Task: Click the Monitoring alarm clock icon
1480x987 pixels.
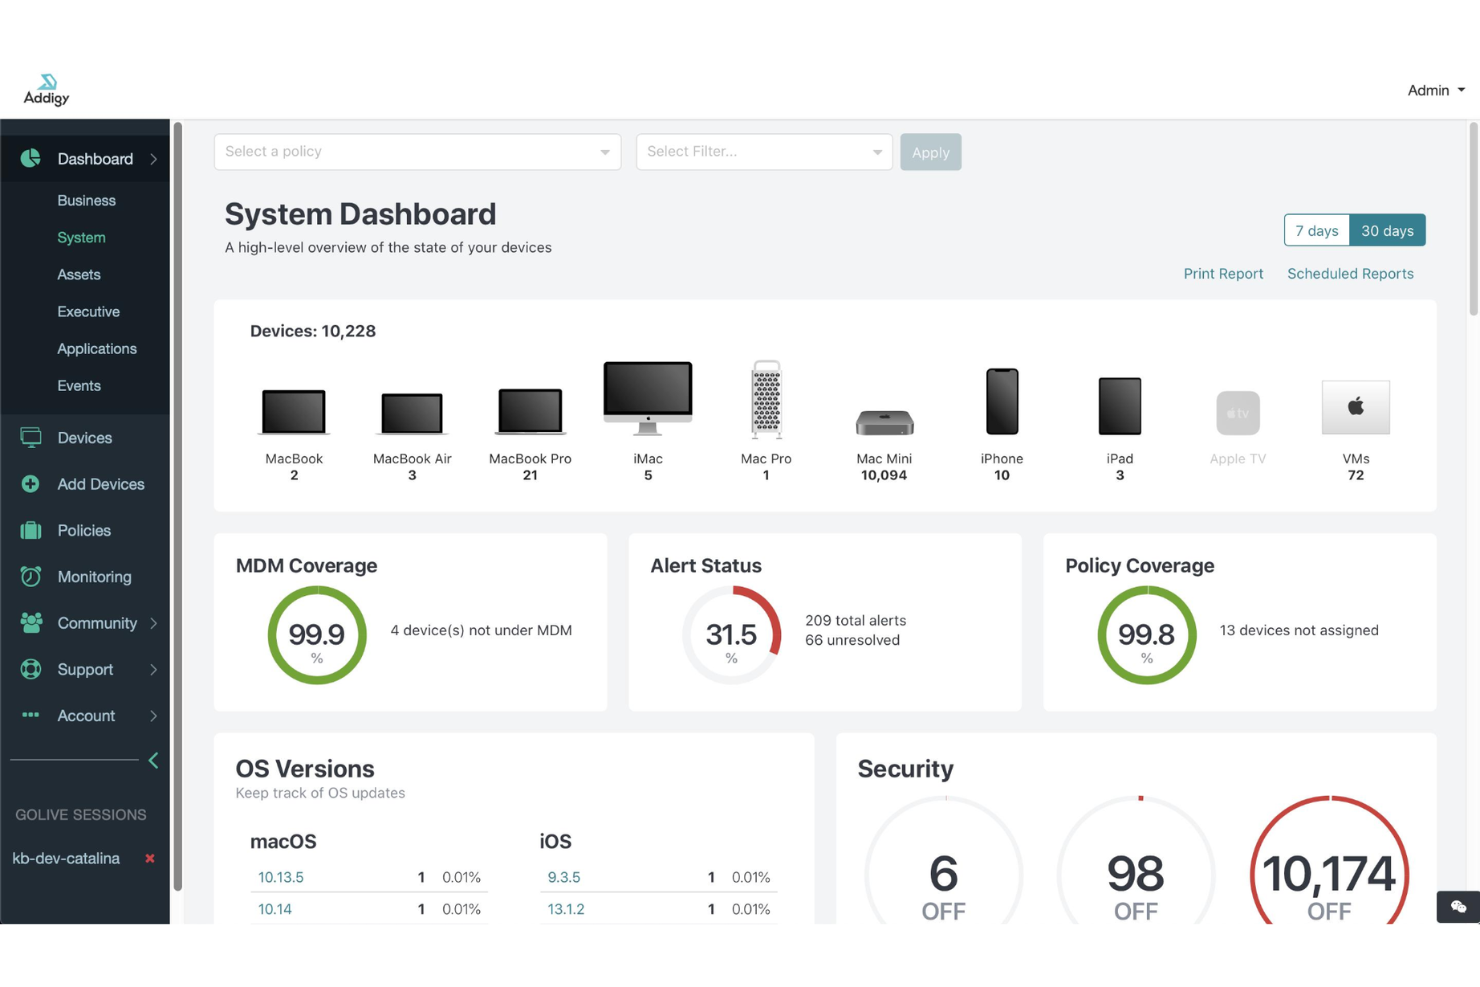Action: pyautogui.click(x=31, y=576)
